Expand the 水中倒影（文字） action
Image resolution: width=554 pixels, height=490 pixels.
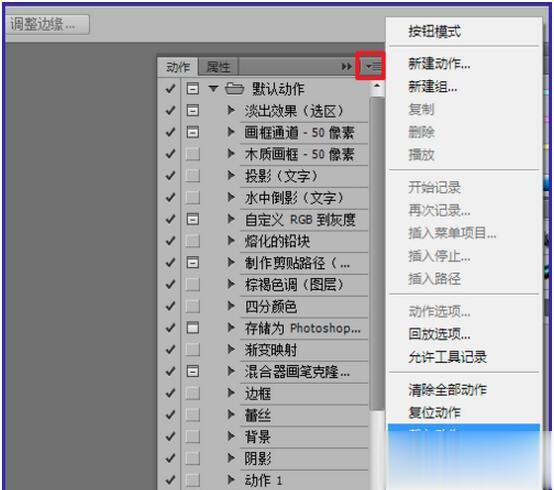[231, 197]
